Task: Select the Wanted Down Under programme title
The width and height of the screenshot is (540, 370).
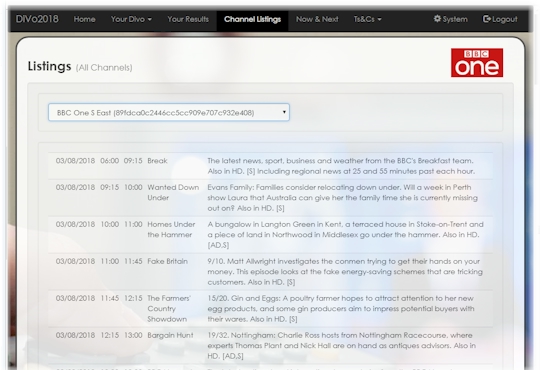Action: [x=173, y=193]
